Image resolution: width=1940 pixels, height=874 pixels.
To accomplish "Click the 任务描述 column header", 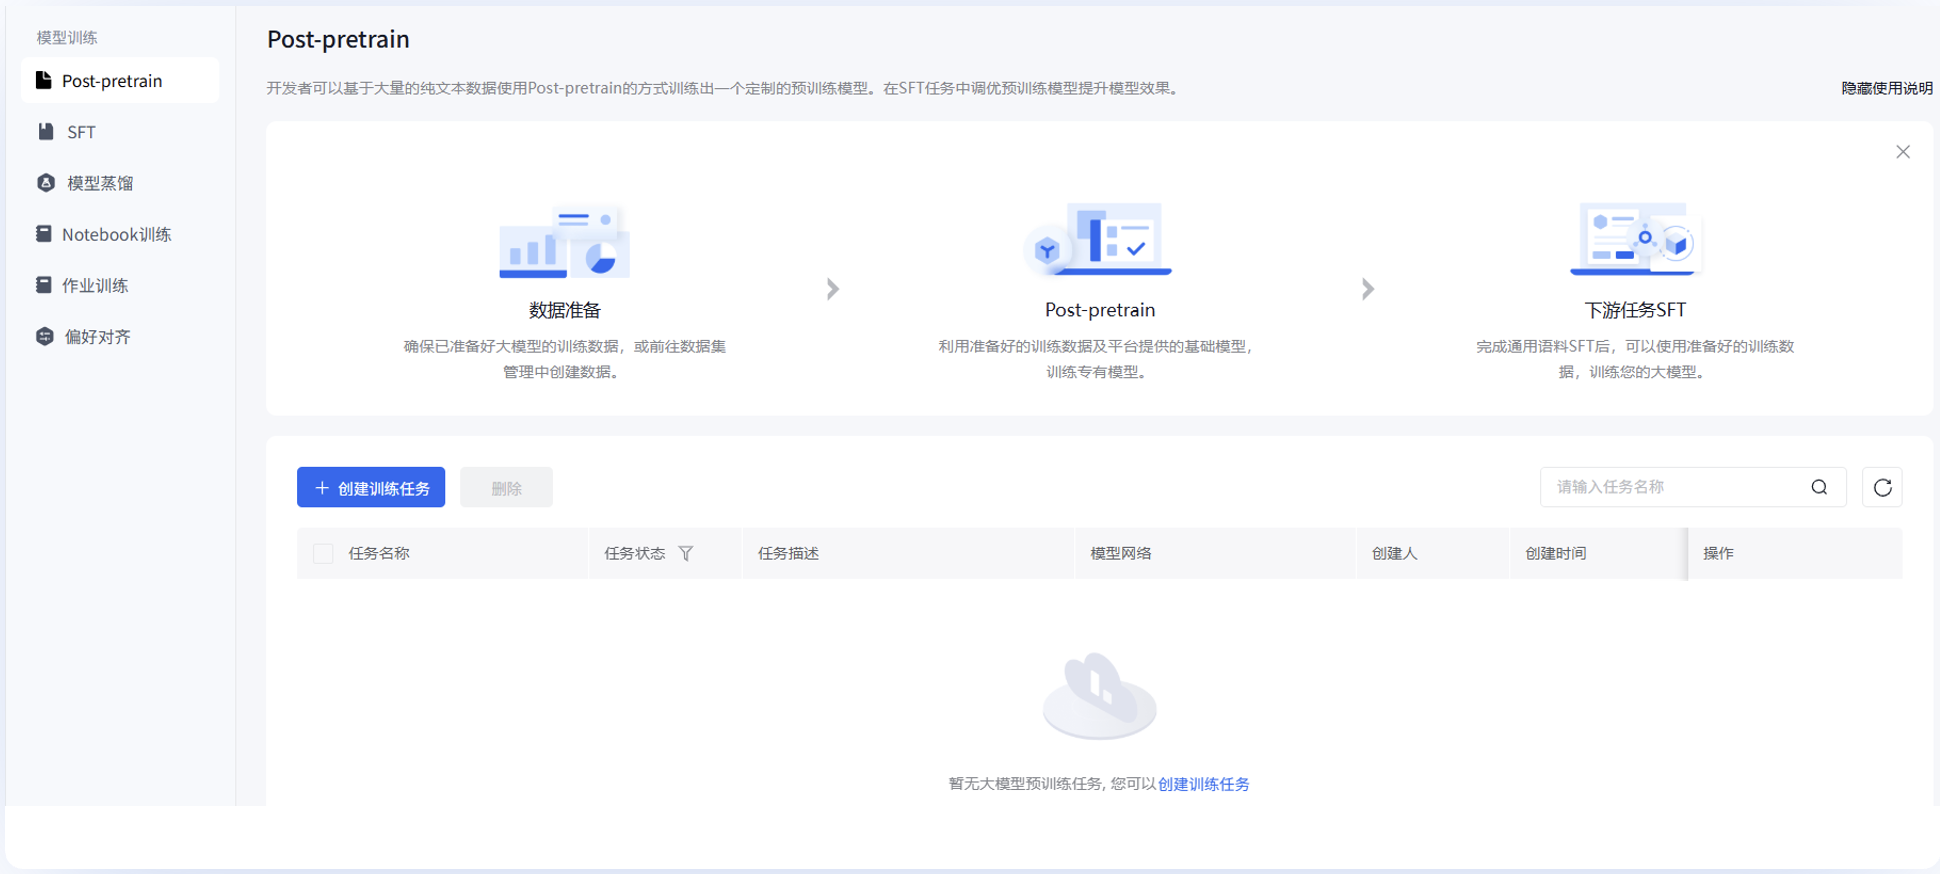I will [x=788, y=553].
